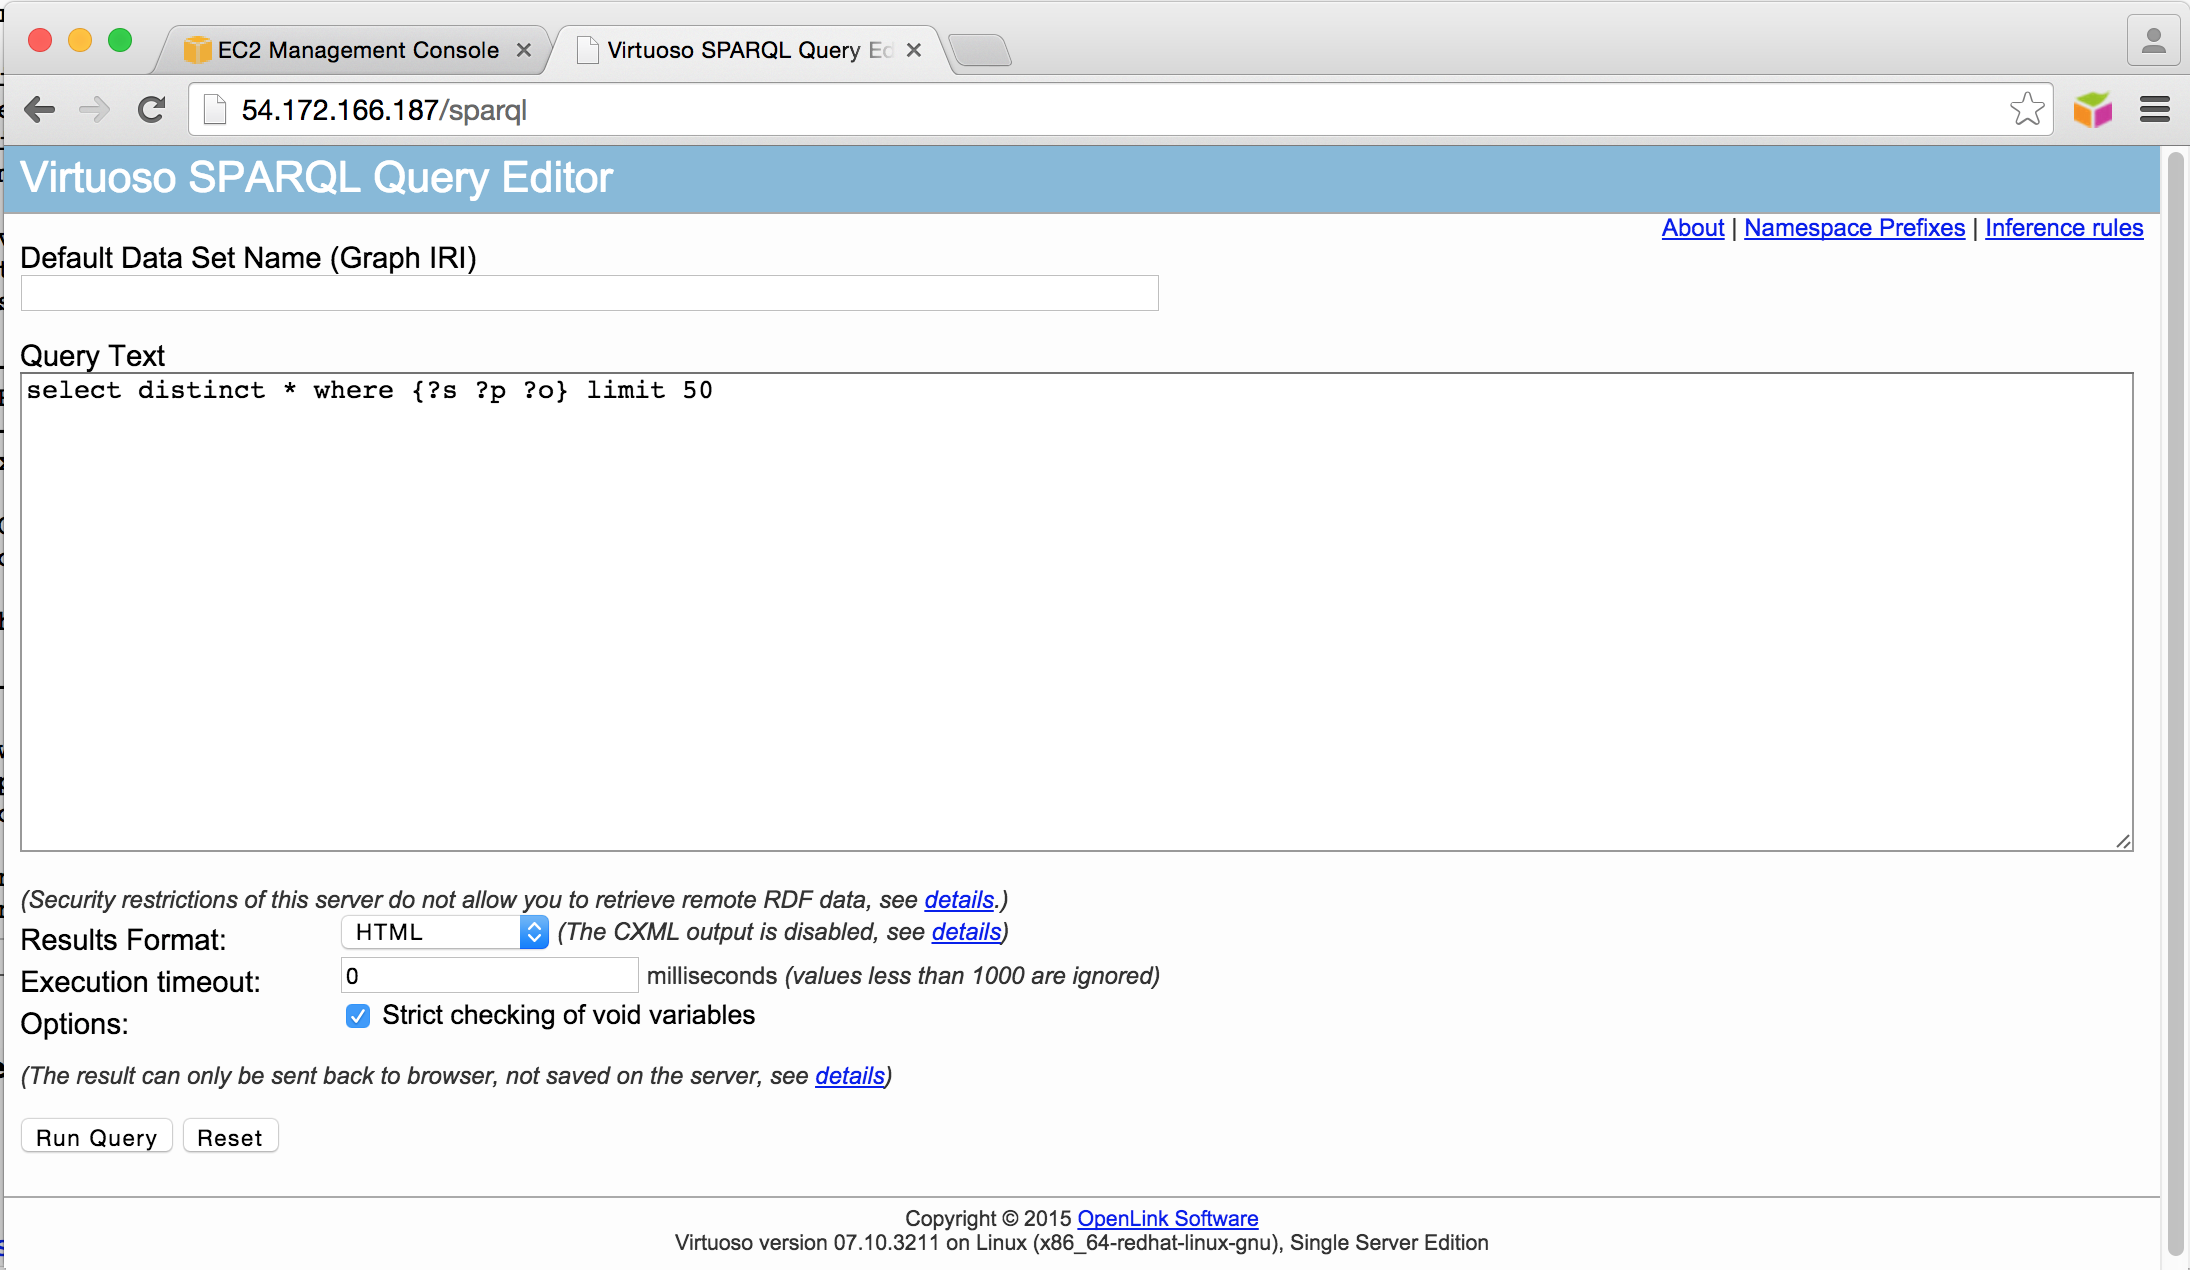Switch to the EC2 Management Console tab
This screenshot has height=1270, width=2190.
357,50
